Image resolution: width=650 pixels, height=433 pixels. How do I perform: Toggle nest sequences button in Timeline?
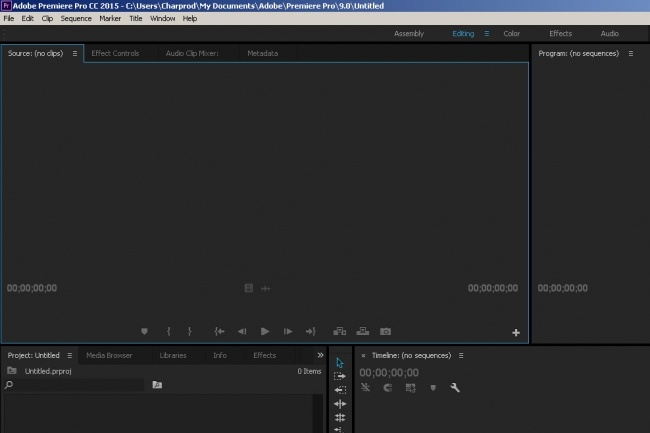pyautogui.click(x=365, y=388)
